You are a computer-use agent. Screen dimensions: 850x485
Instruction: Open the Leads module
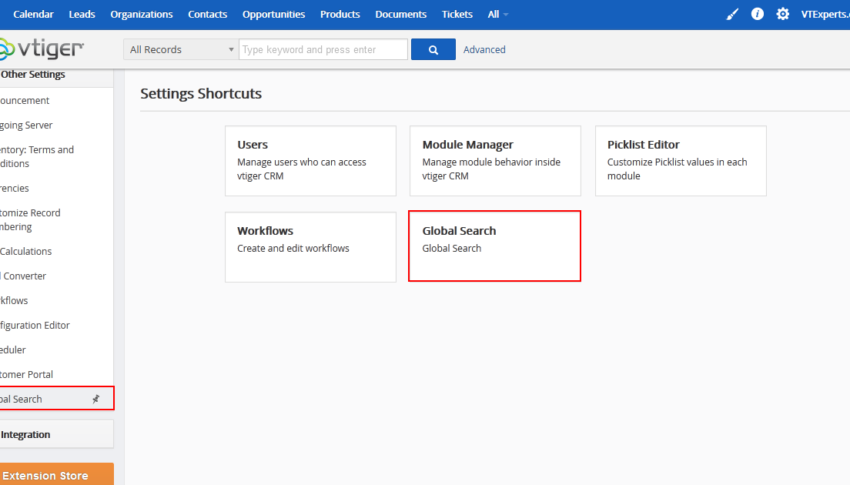pyautogui.click(x=82, y=14)
